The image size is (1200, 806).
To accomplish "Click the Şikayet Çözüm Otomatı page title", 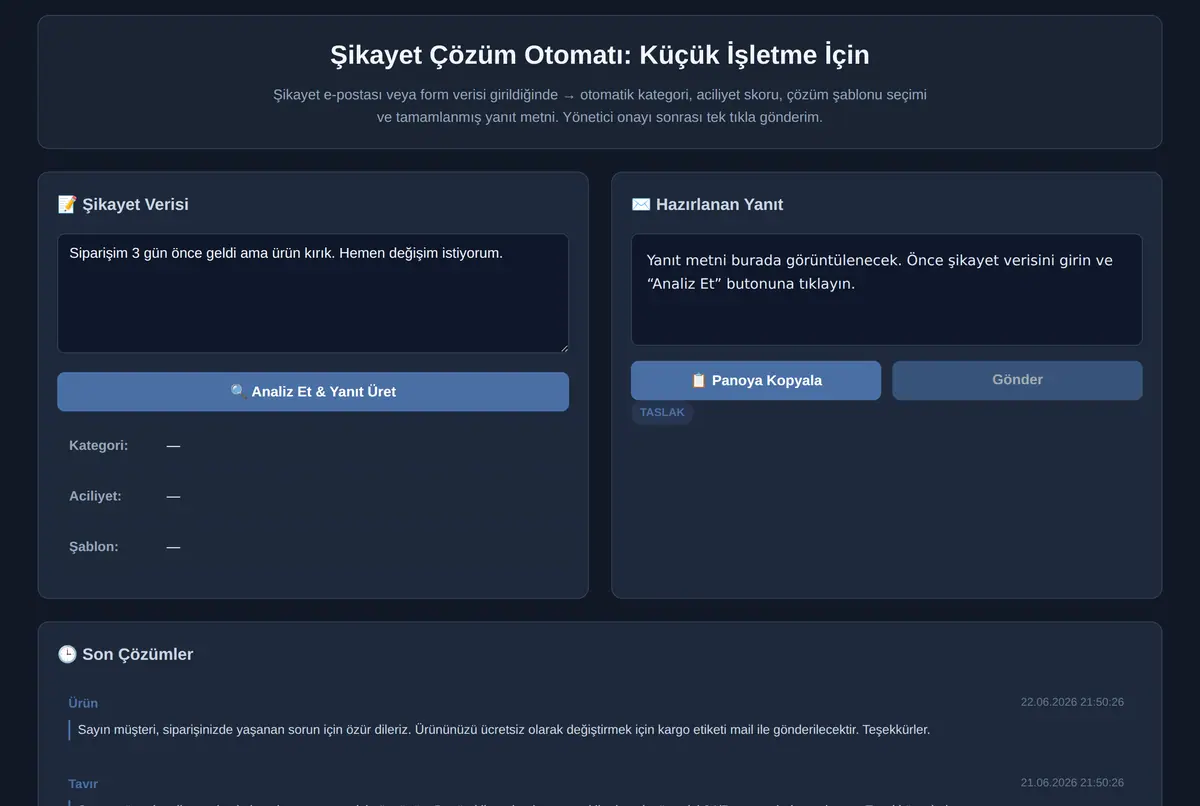I will [x=600, y=54].
